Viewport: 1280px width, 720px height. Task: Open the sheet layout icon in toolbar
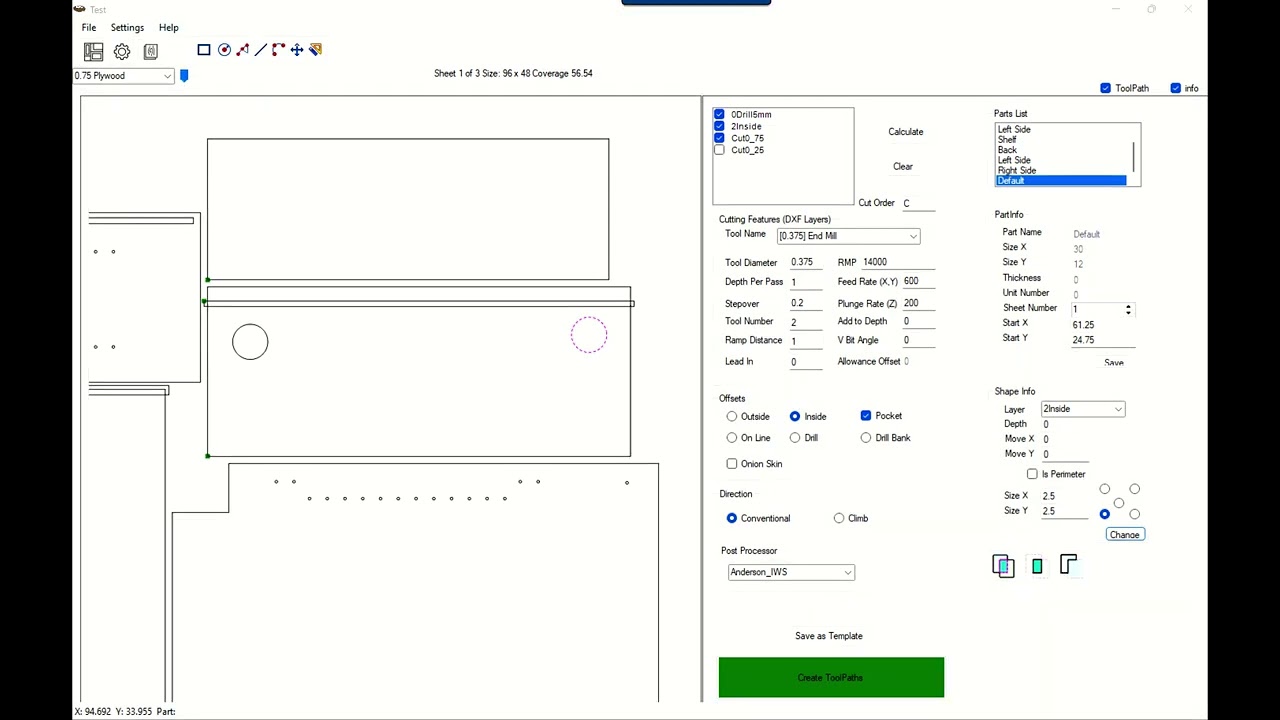[93, 51]
